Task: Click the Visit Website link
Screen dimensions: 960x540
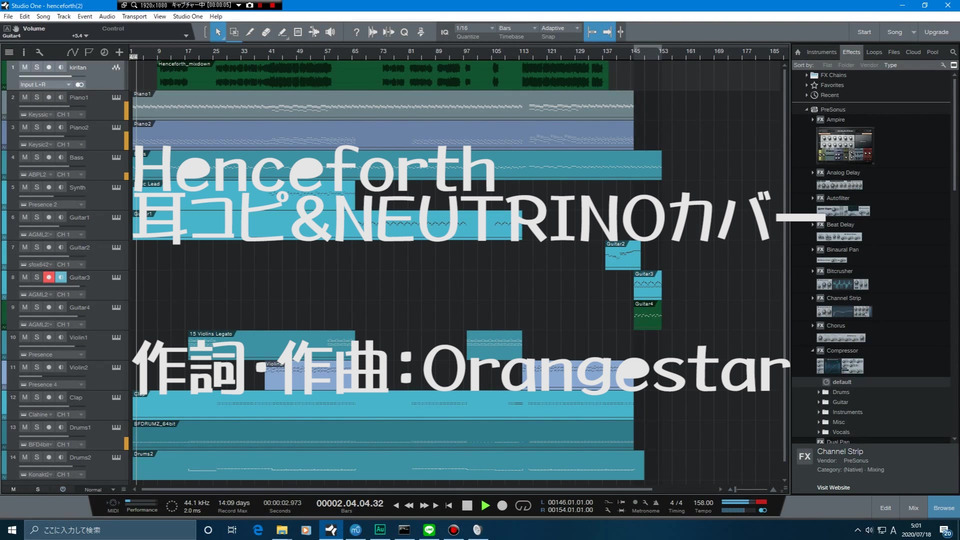Action: [x=833, y=488]
